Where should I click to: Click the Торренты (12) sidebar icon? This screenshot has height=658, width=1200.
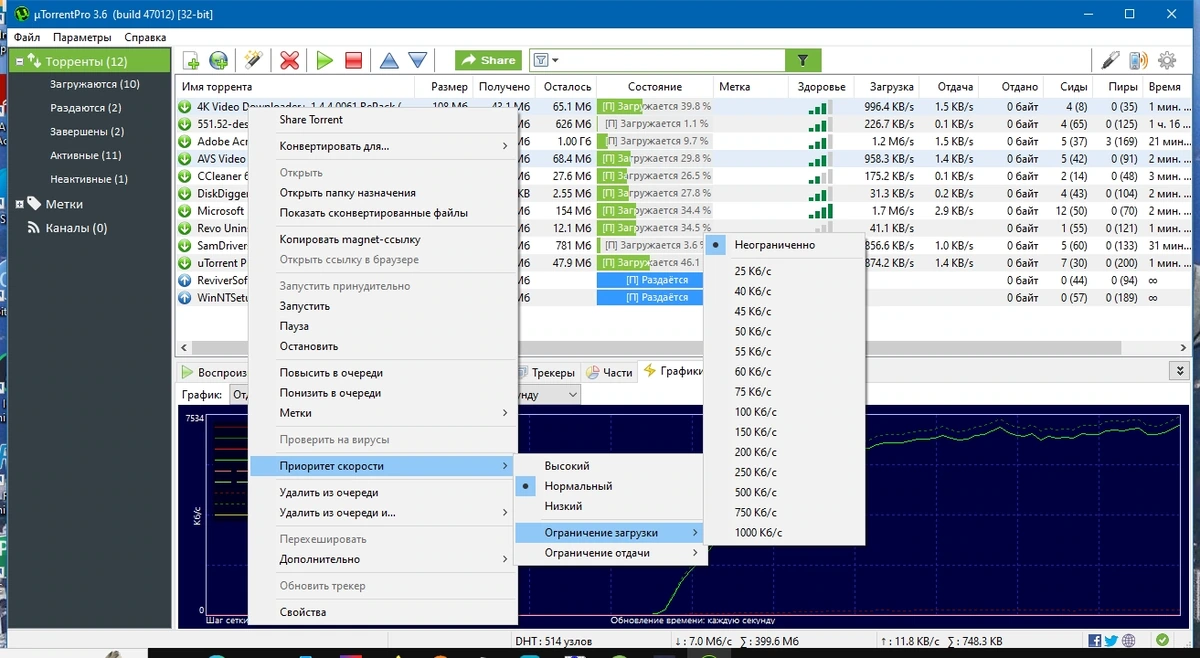point(34,61)
